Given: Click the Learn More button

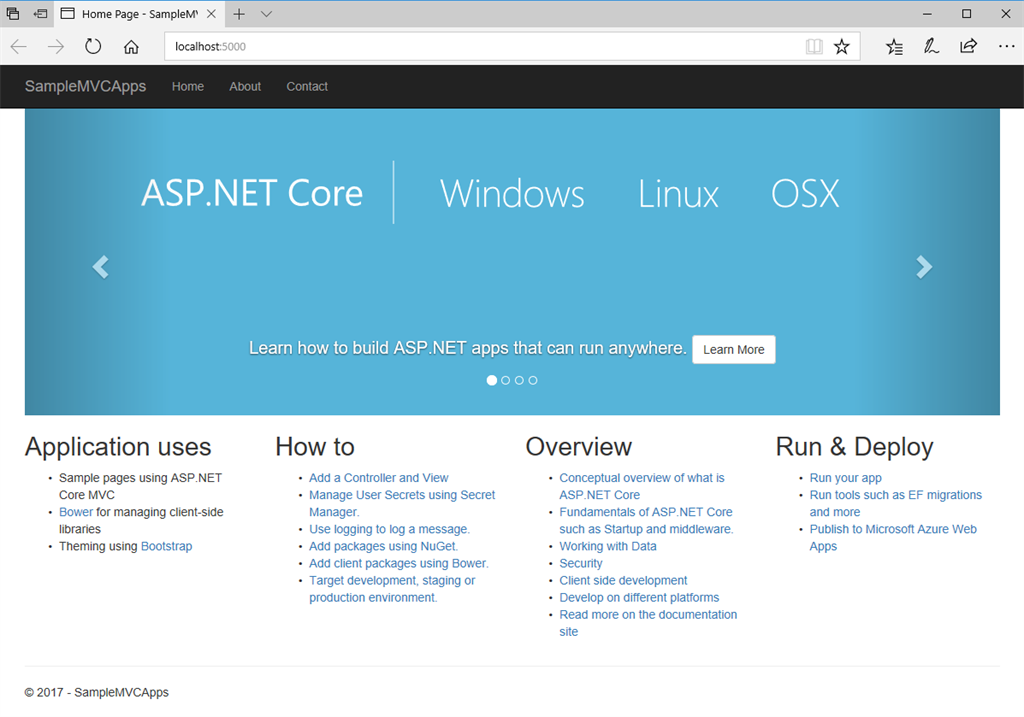Looking at the screenshot, I should click(733, 350).
